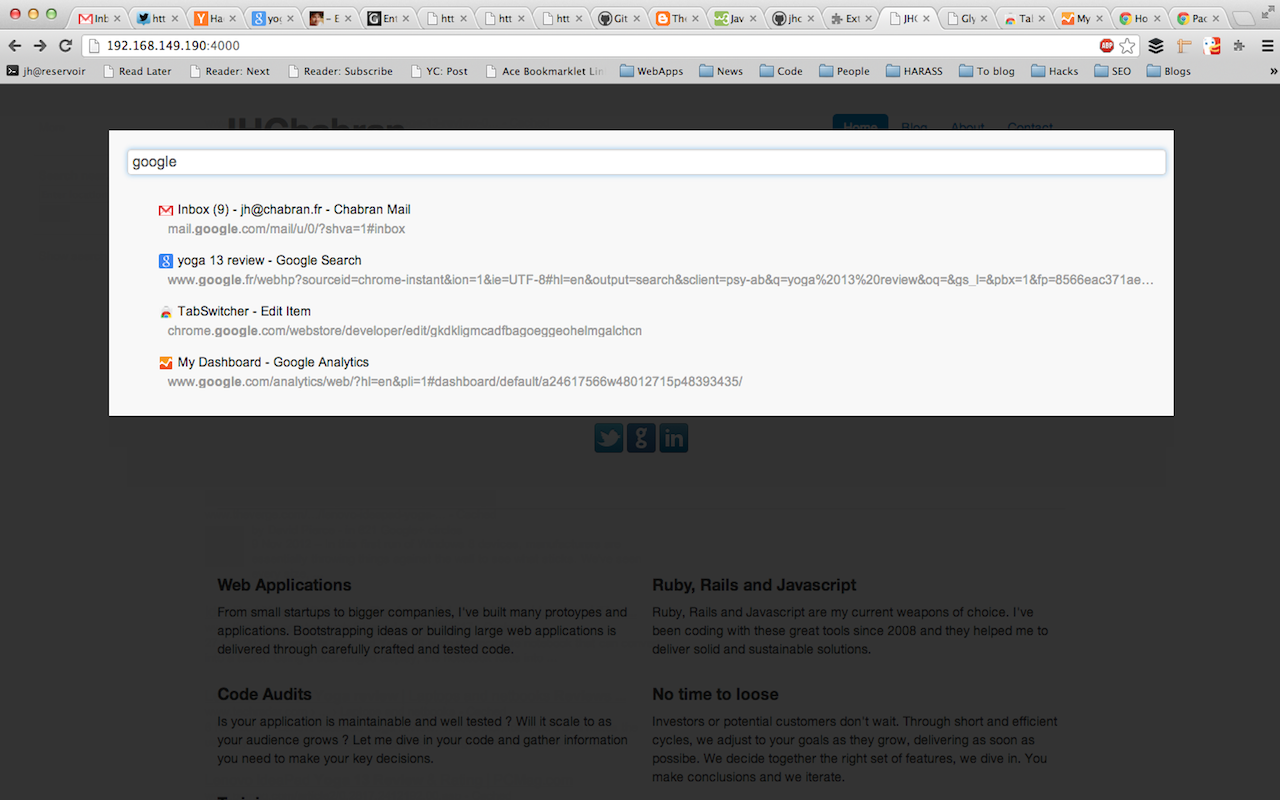The image size is (1280, 800).
Task: Click the Google Plus icon on the page behind
Action: point(641,437)
